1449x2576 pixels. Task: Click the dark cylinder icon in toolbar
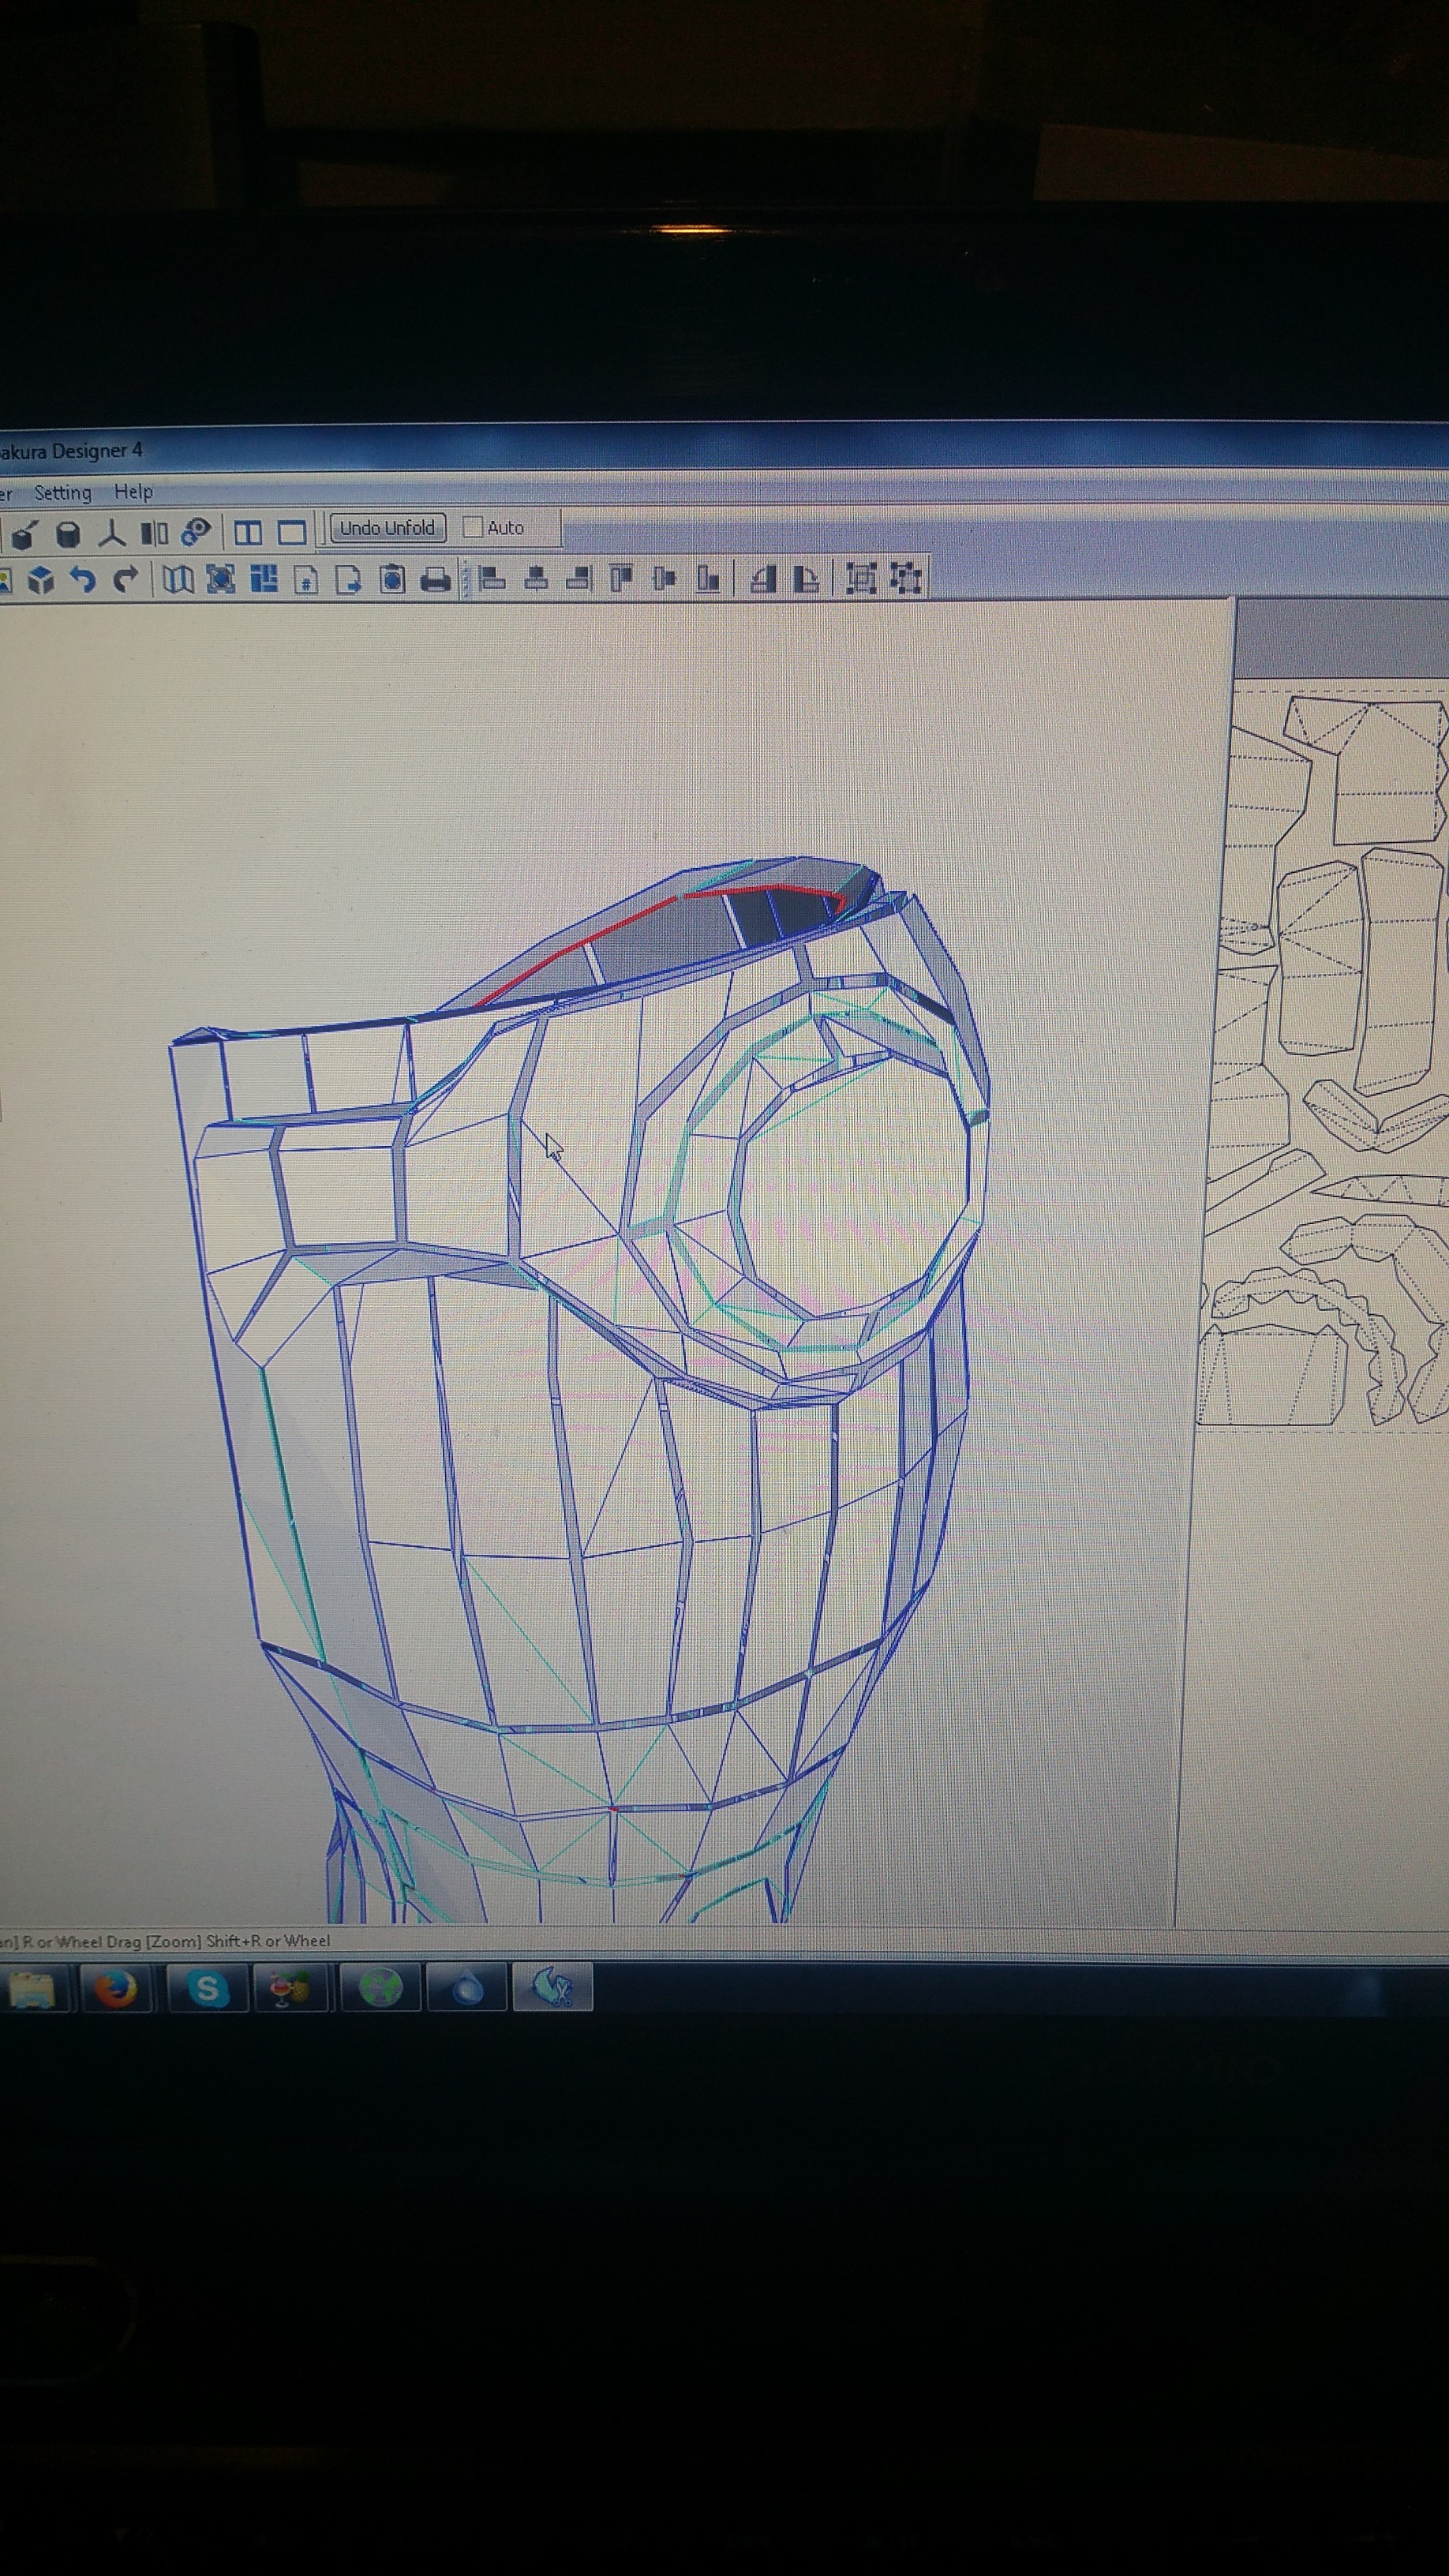[68, 534]
